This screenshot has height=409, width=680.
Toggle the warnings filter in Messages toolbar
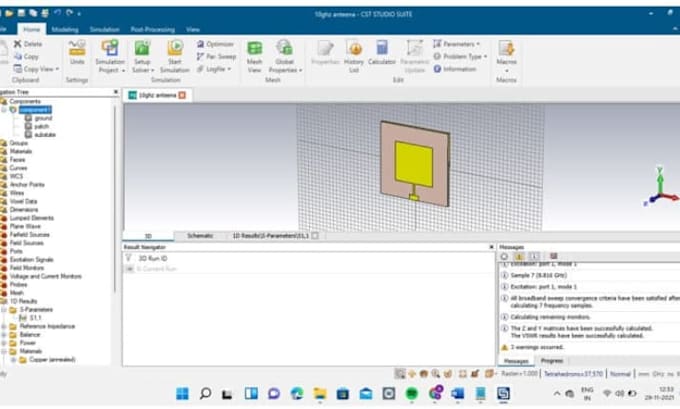(x=519, y=256)
